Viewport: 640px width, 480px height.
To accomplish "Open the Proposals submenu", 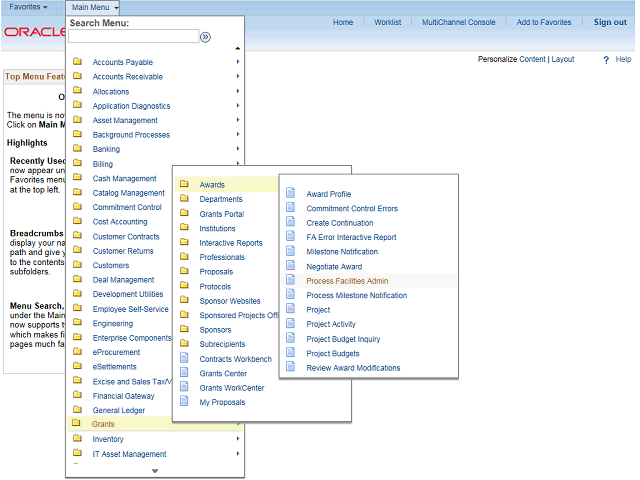I will [216, 272].
